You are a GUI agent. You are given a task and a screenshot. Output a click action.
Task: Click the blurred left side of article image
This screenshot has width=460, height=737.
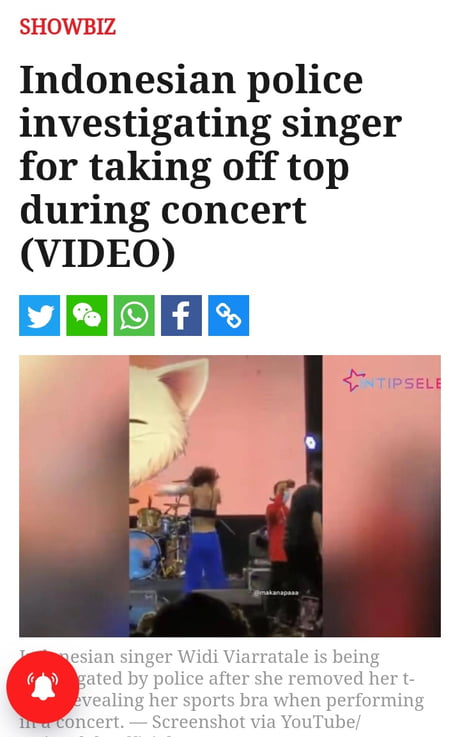(74, 496)
